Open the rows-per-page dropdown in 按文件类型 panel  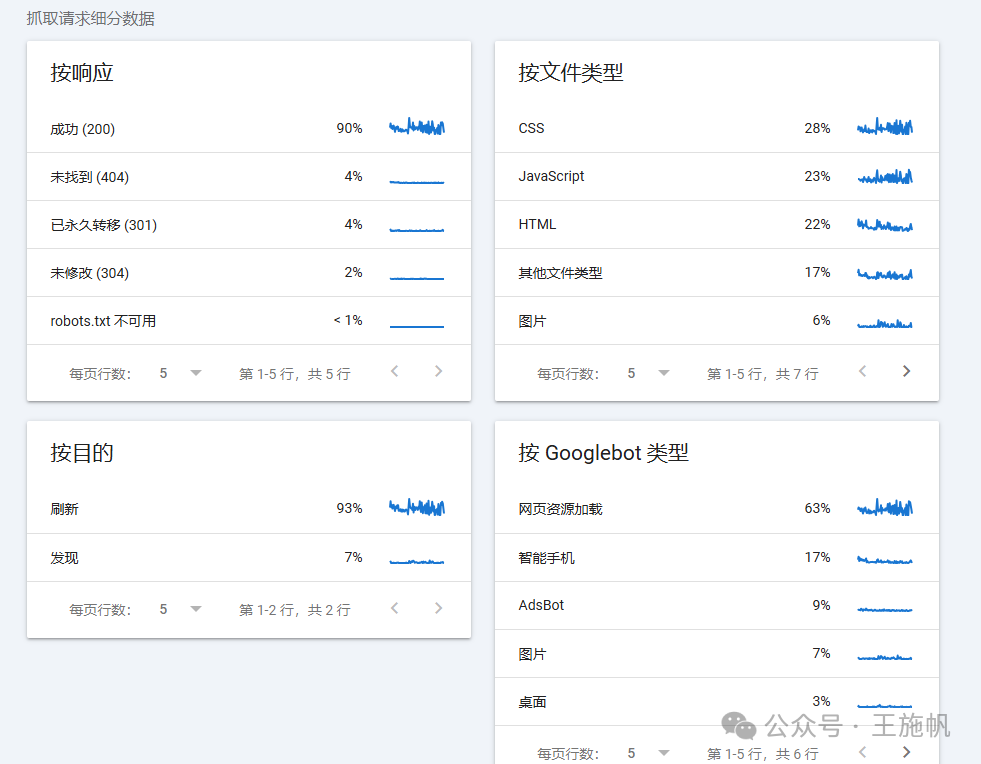[663, 371]
